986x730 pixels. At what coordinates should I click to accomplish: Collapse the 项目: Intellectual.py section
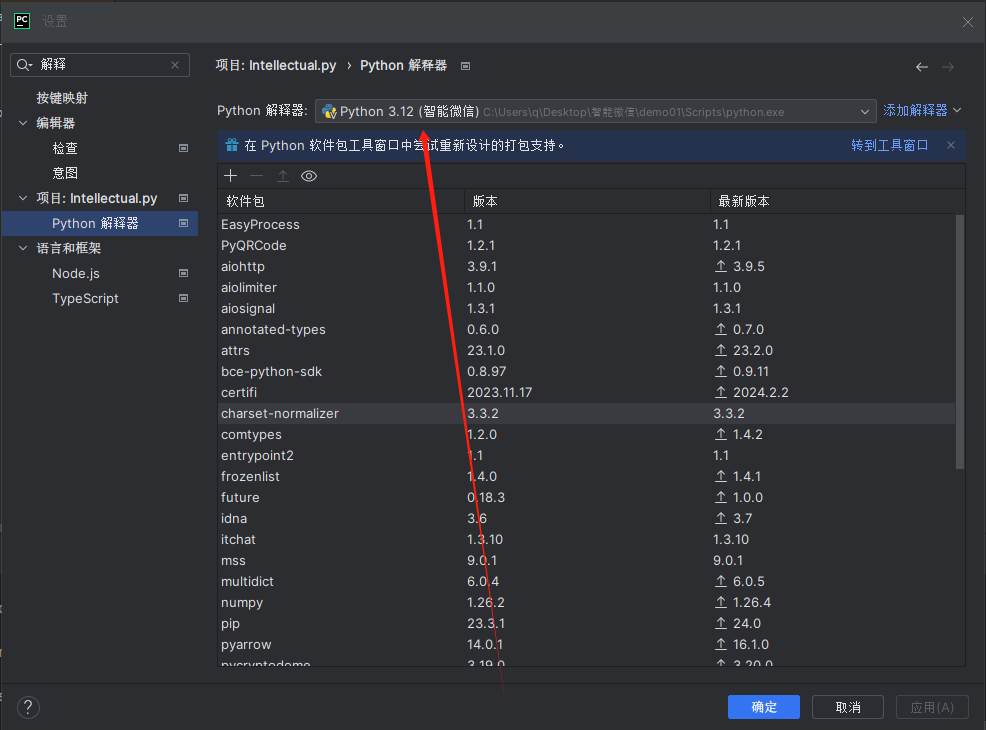[23, 198]
